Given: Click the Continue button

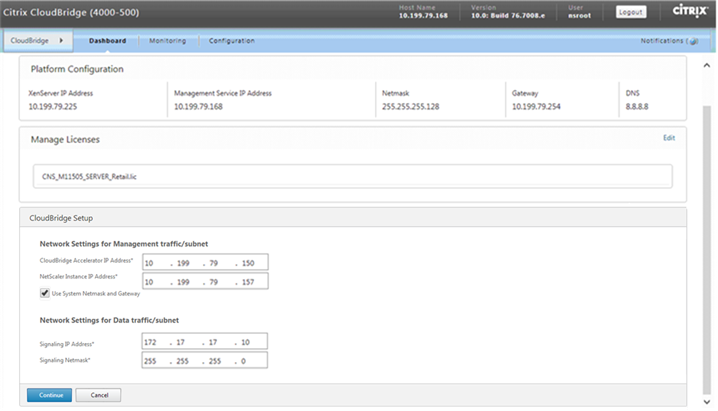Looking at the screenshot, I should 49,395.
